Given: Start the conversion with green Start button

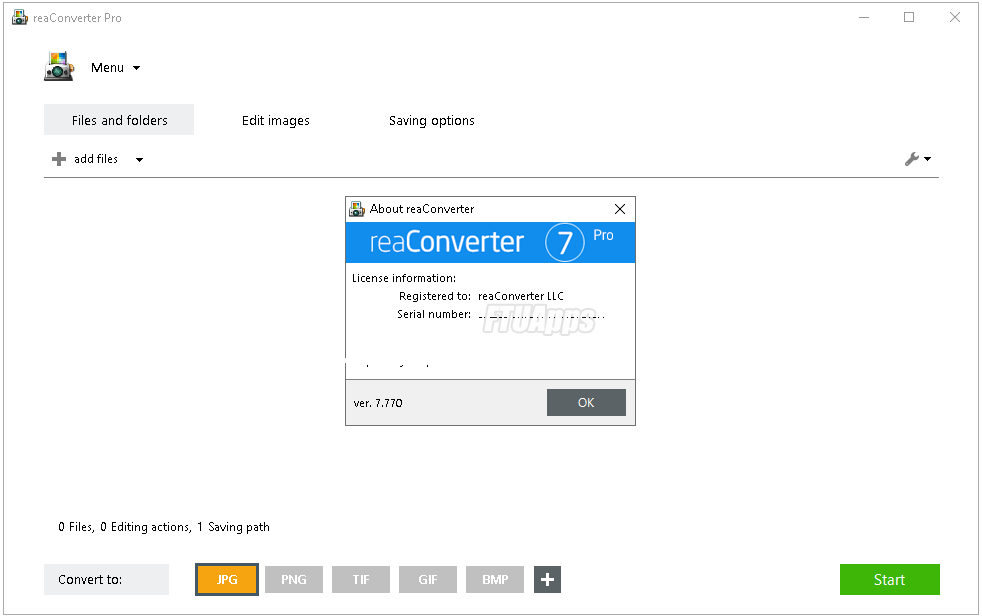Looking at the screenshot, I should 889,580.
